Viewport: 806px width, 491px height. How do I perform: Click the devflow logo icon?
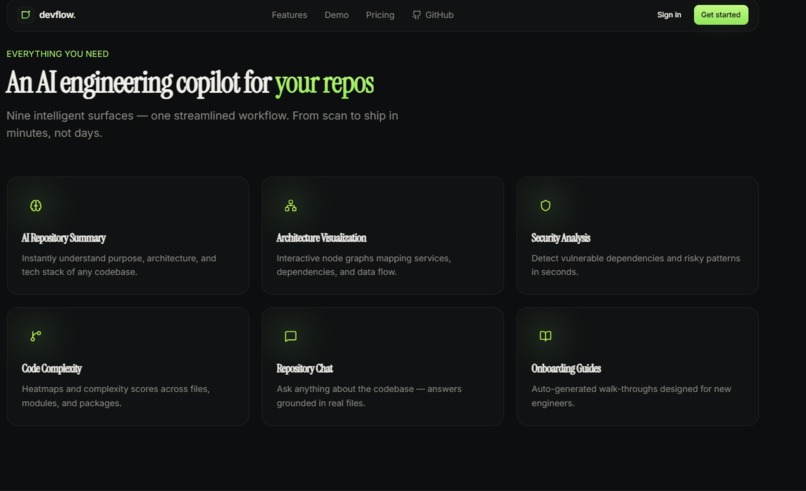[26, 15]
